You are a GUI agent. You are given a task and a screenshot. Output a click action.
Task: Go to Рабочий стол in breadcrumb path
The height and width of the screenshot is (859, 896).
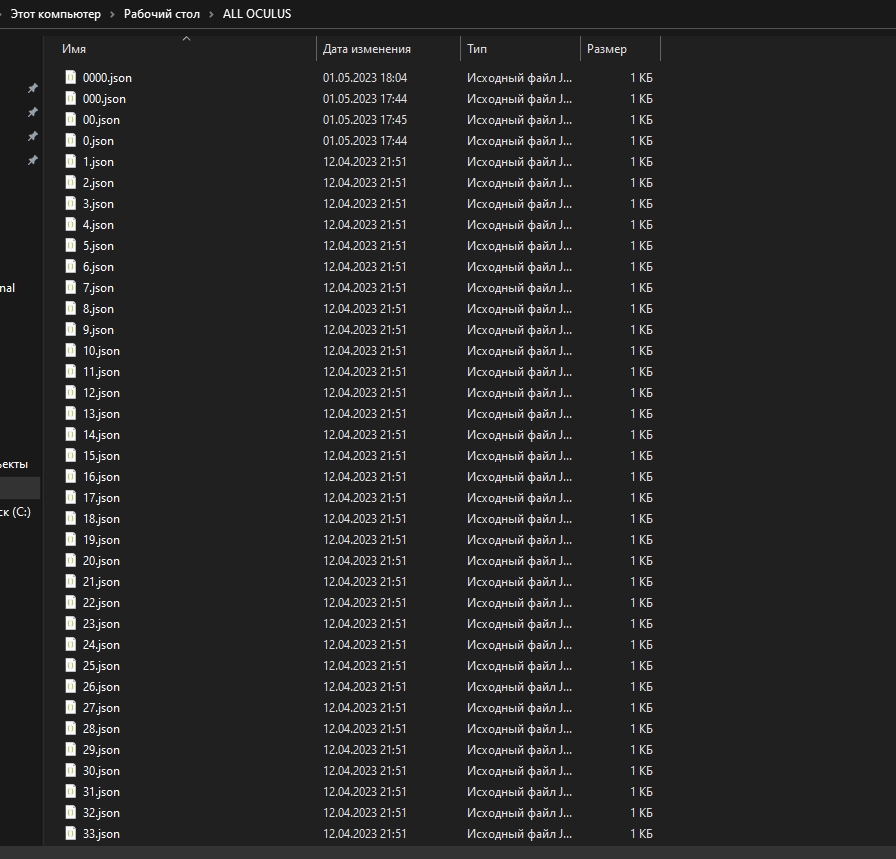161,14
